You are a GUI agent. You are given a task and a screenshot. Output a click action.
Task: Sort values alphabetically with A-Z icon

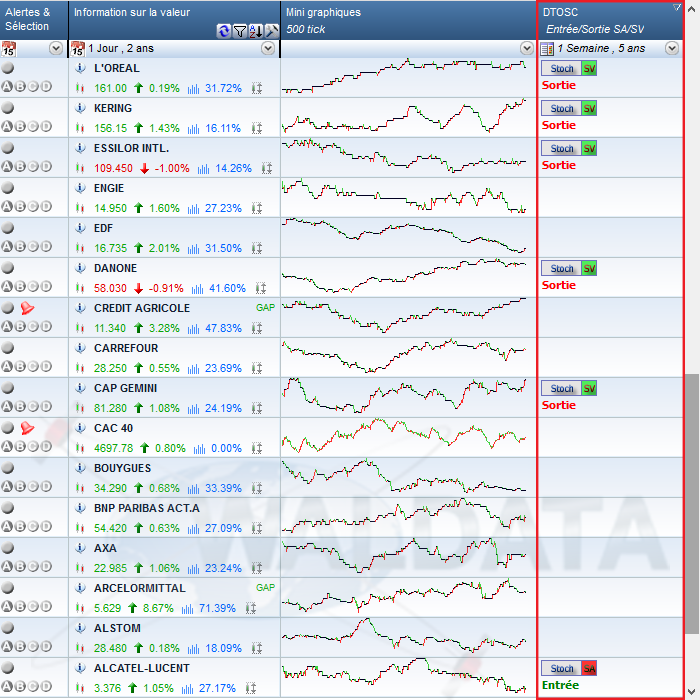click(x=255, y=31)
